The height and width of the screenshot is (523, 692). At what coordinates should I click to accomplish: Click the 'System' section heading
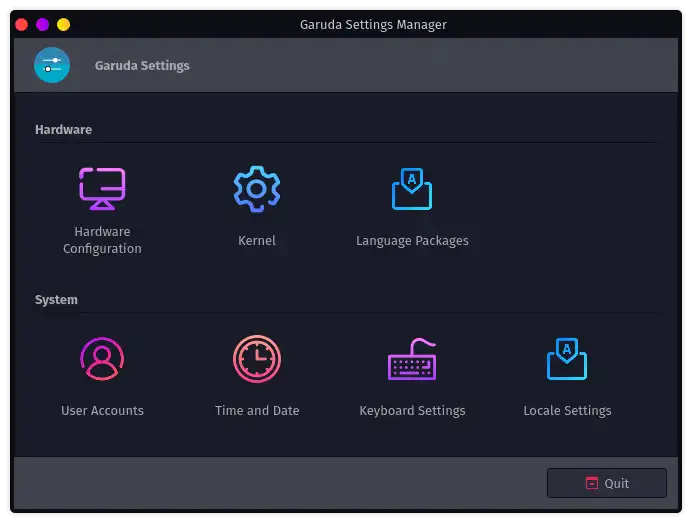coord(56,300)
